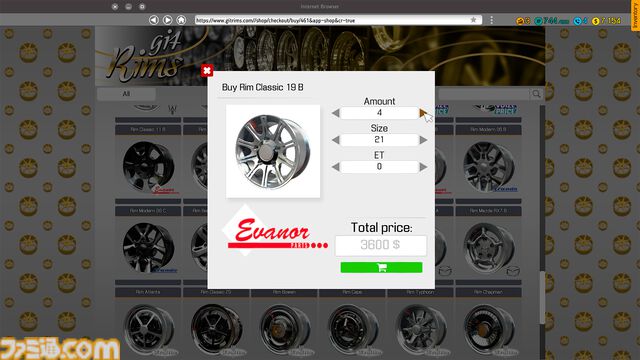
Task: Click the search magnifier icon in the shop
Action: pos(536,94)
